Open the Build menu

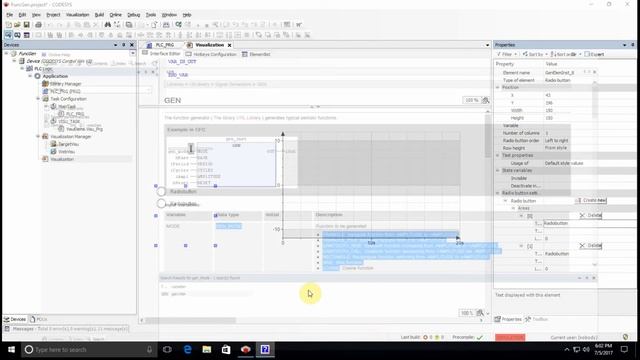click(x=99, y=15)
